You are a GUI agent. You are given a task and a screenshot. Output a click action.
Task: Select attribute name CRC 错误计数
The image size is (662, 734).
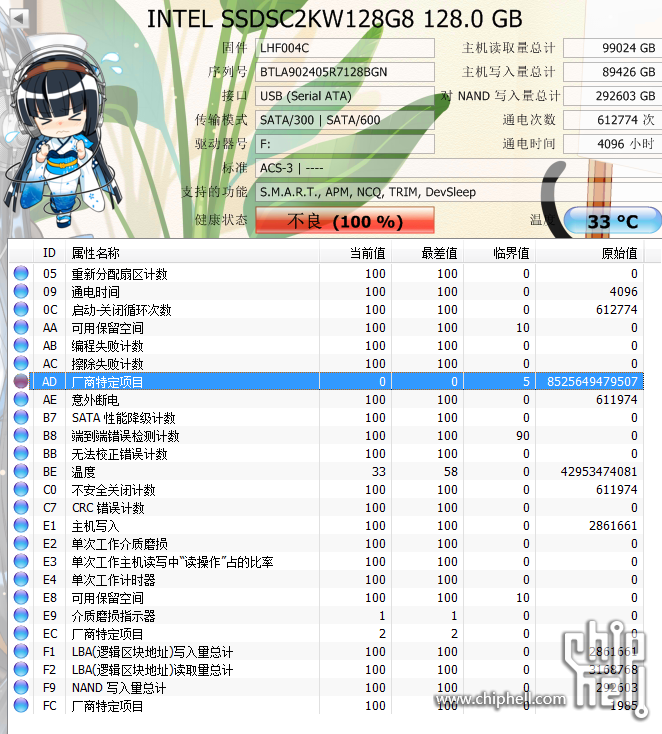point(108,508)
